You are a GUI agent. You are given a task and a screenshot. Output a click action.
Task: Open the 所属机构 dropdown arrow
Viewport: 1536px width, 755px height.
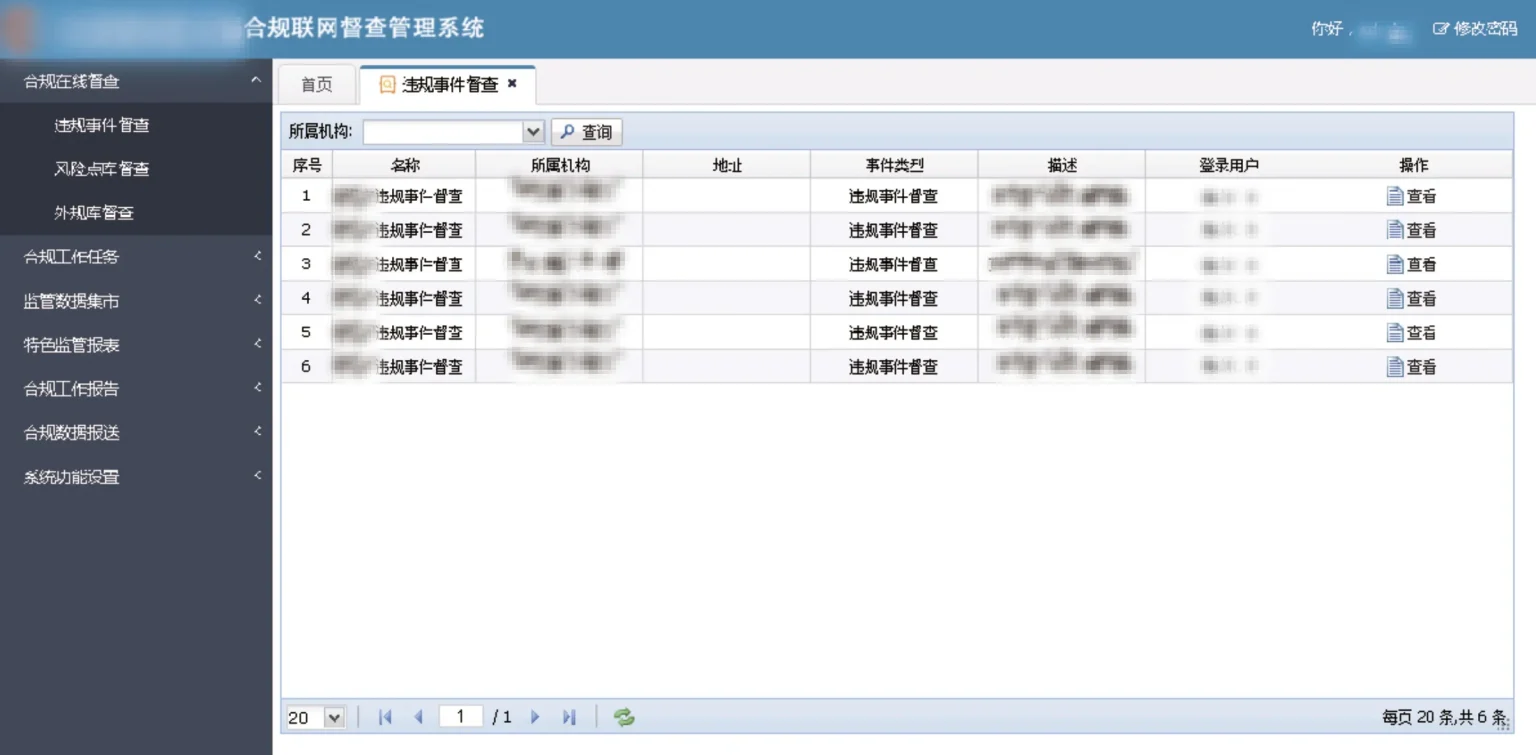533,132
